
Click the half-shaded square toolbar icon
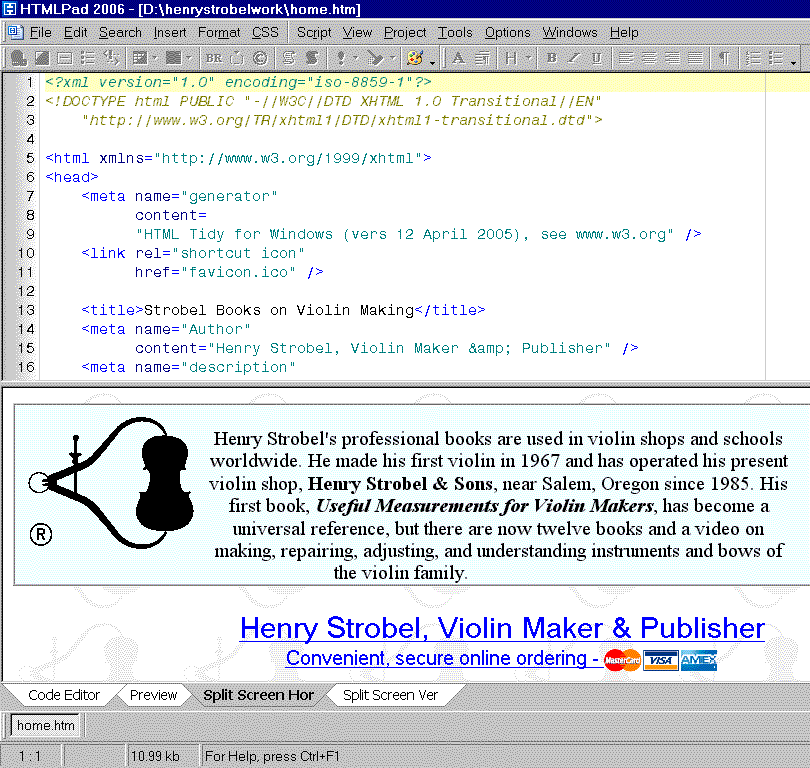(x=42, y=58)
